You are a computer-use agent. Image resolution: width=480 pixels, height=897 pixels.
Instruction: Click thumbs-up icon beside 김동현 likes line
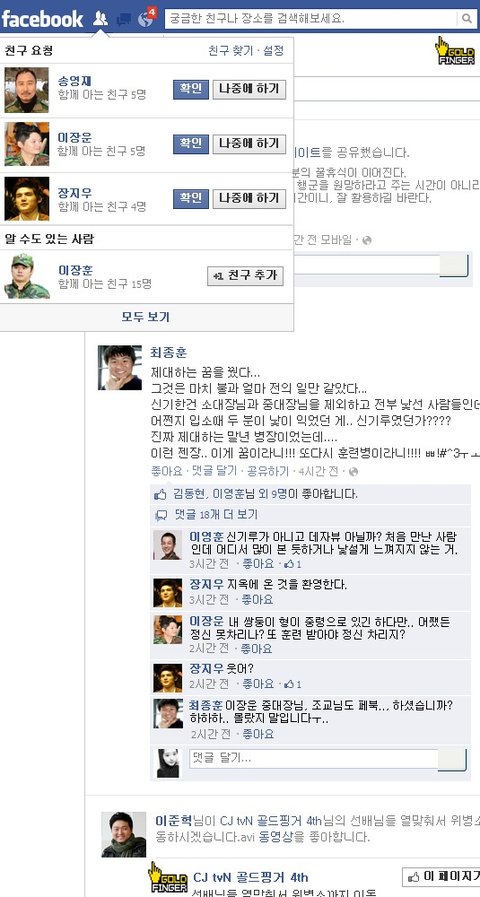161,494
